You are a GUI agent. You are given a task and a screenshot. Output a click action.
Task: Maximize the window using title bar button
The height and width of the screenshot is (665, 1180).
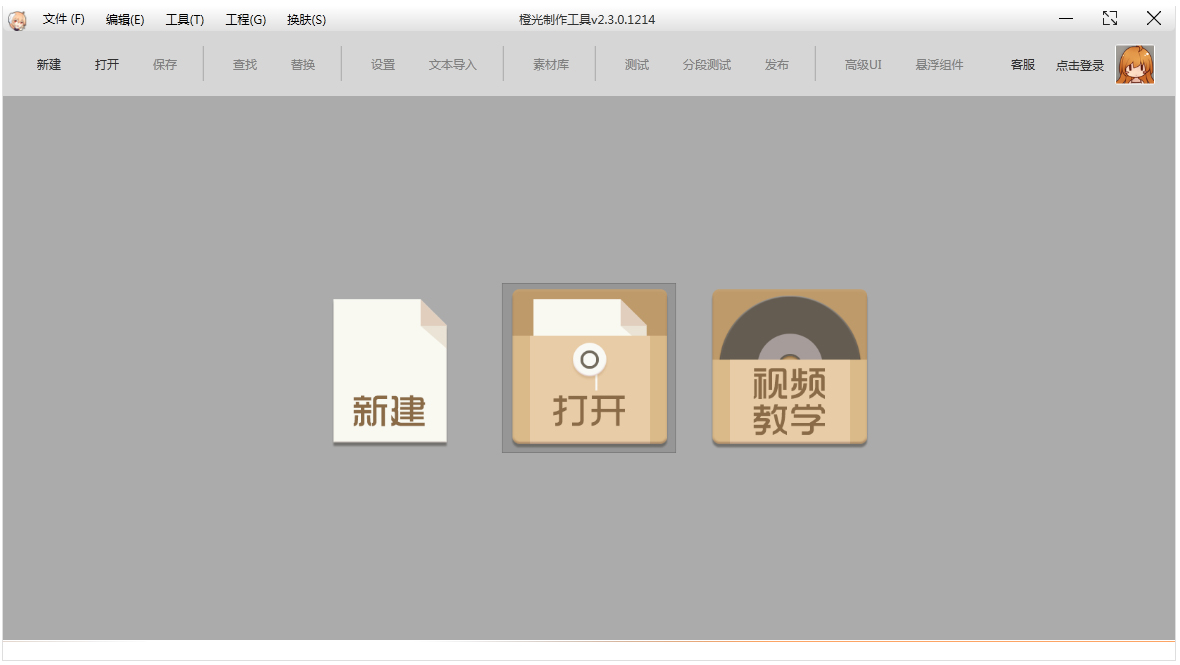click(1110, 19)
